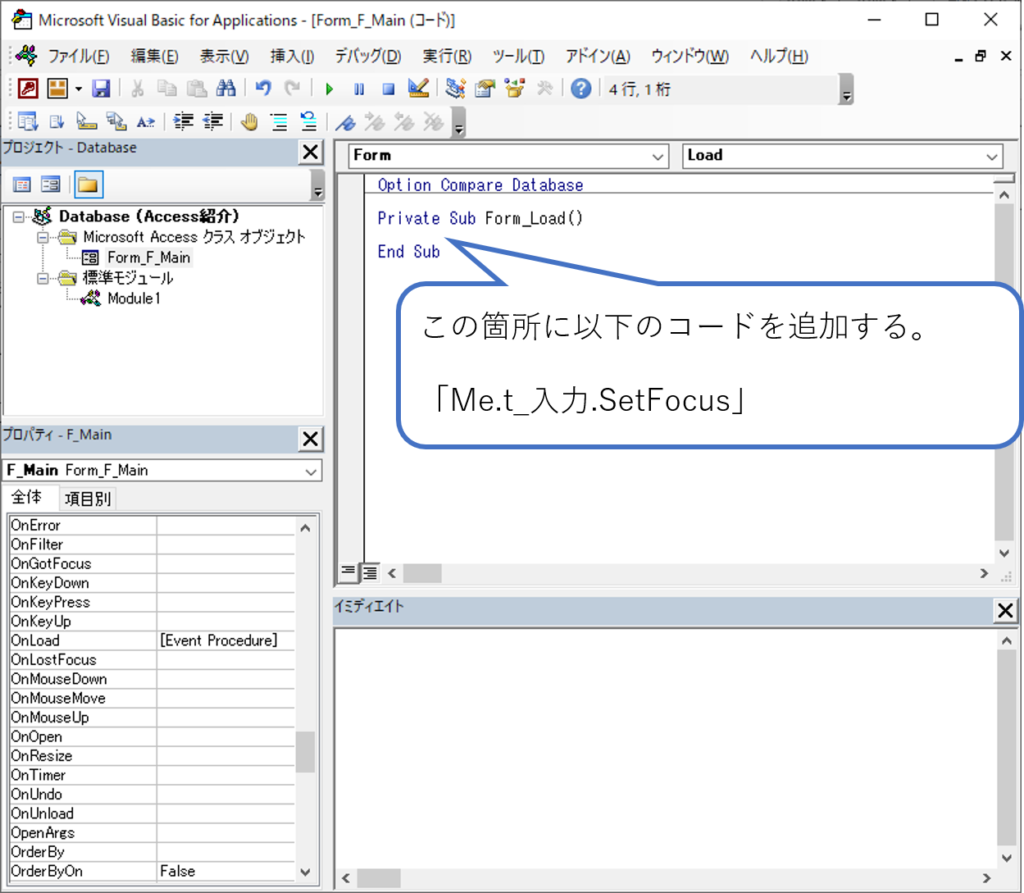The width and height of the screenshot is (1024, 893).
Task: Toggle breakpoint with the hand icon
Action: (x=249, y=122)
